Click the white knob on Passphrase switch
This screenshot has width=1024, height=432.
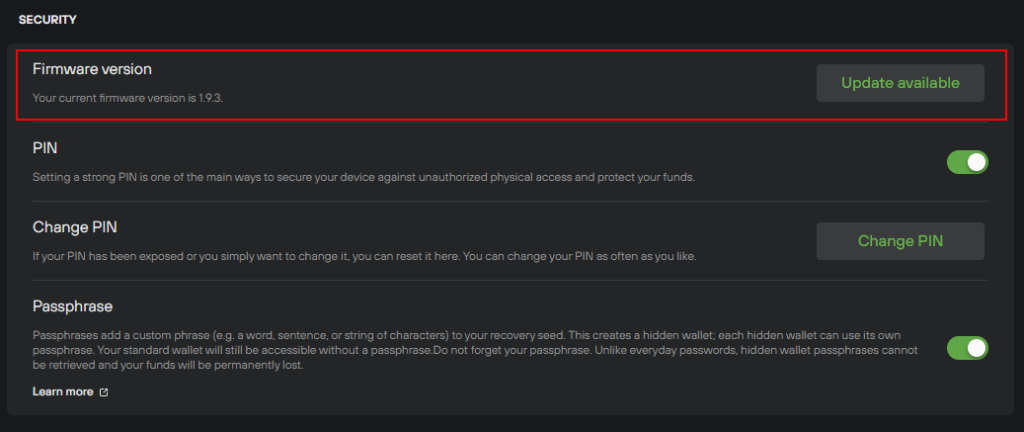tap(976, 348)
